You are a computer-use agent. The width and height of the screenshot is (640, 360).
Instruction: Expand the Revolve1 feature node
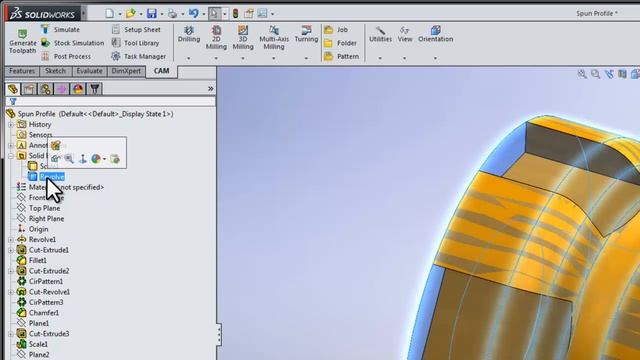[11, 240]
